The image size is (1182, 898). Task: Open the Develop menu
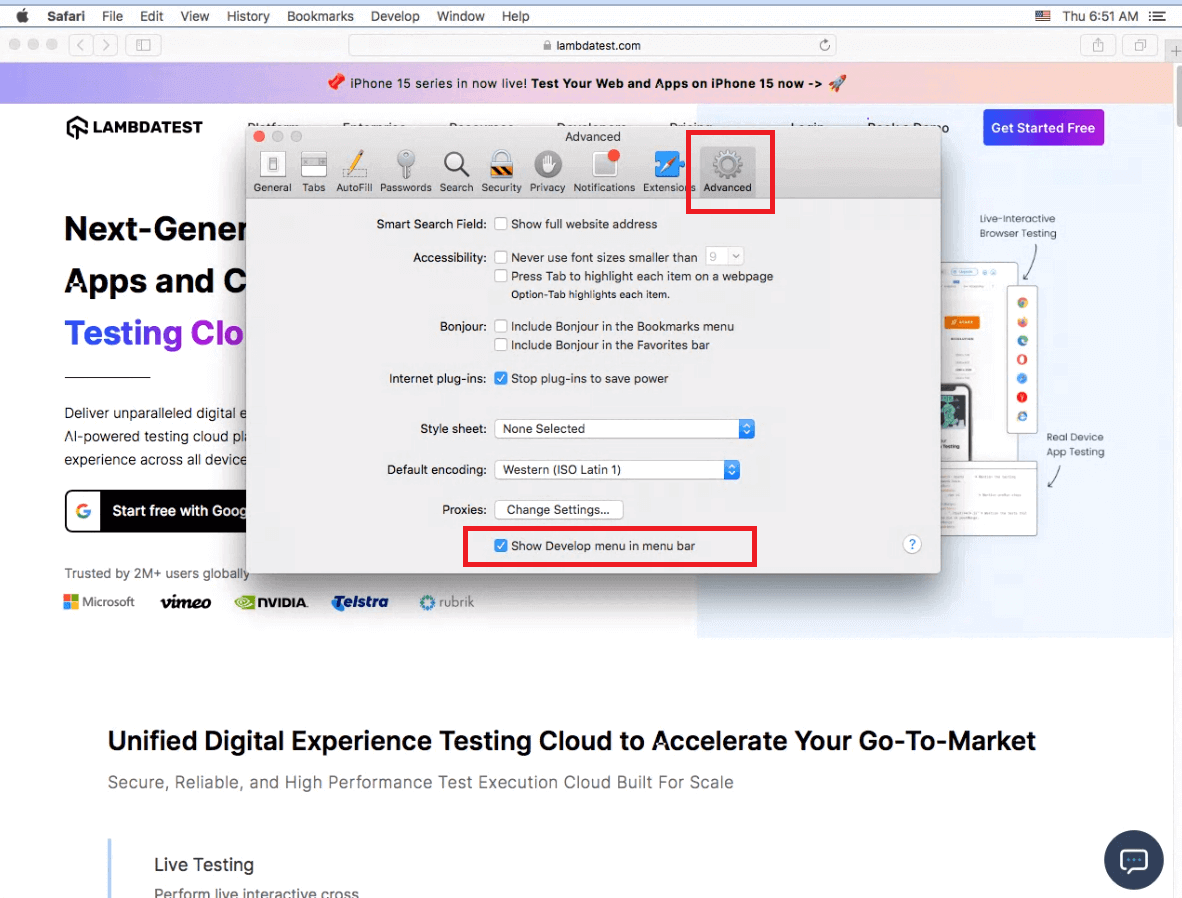pyautogui.click(x=395, y=16)
